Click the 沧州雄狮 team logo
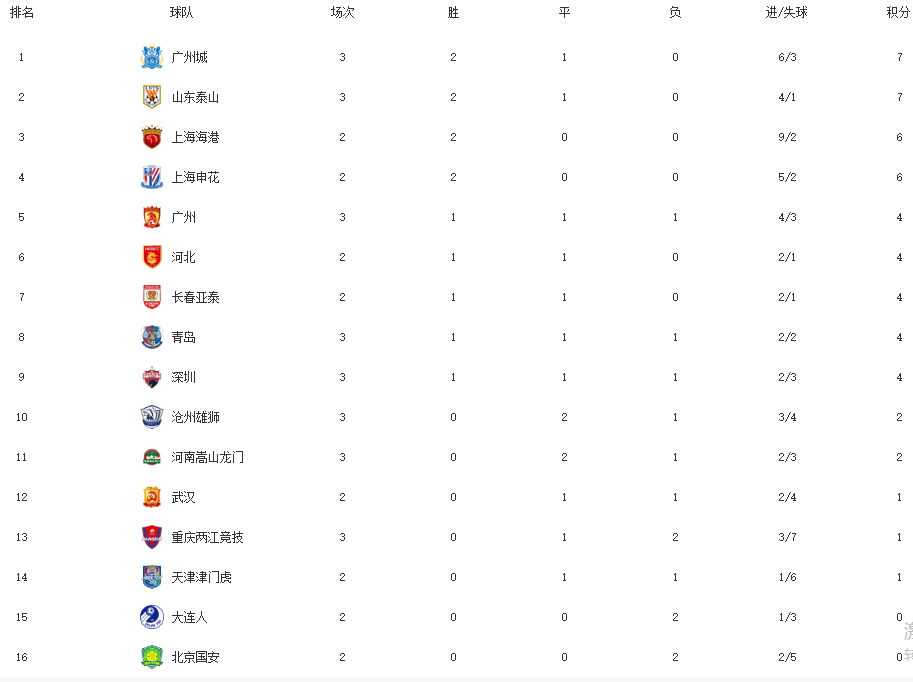 pyautogui.click(x=152, y=417)
